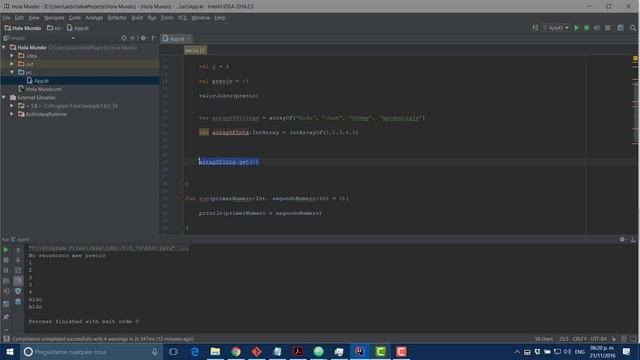Collapse the Hola Mundo project root
640x360 pixels.
click(x=4, y=47)
